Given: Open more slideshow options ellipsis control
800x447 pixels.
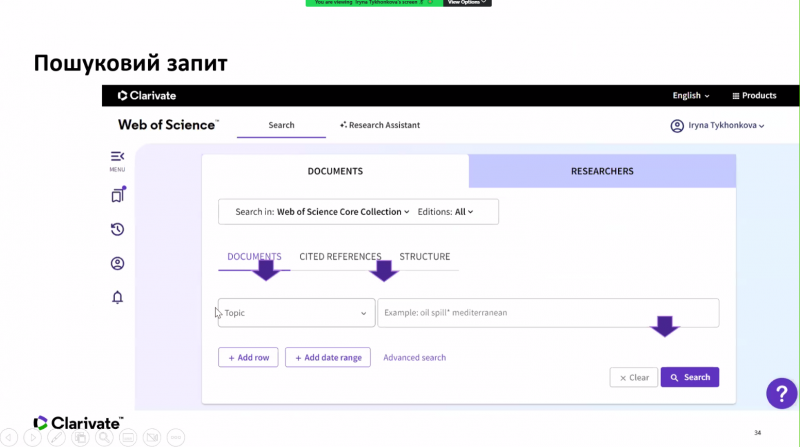Looking at the screenshot, I should (x=176, y=437).
